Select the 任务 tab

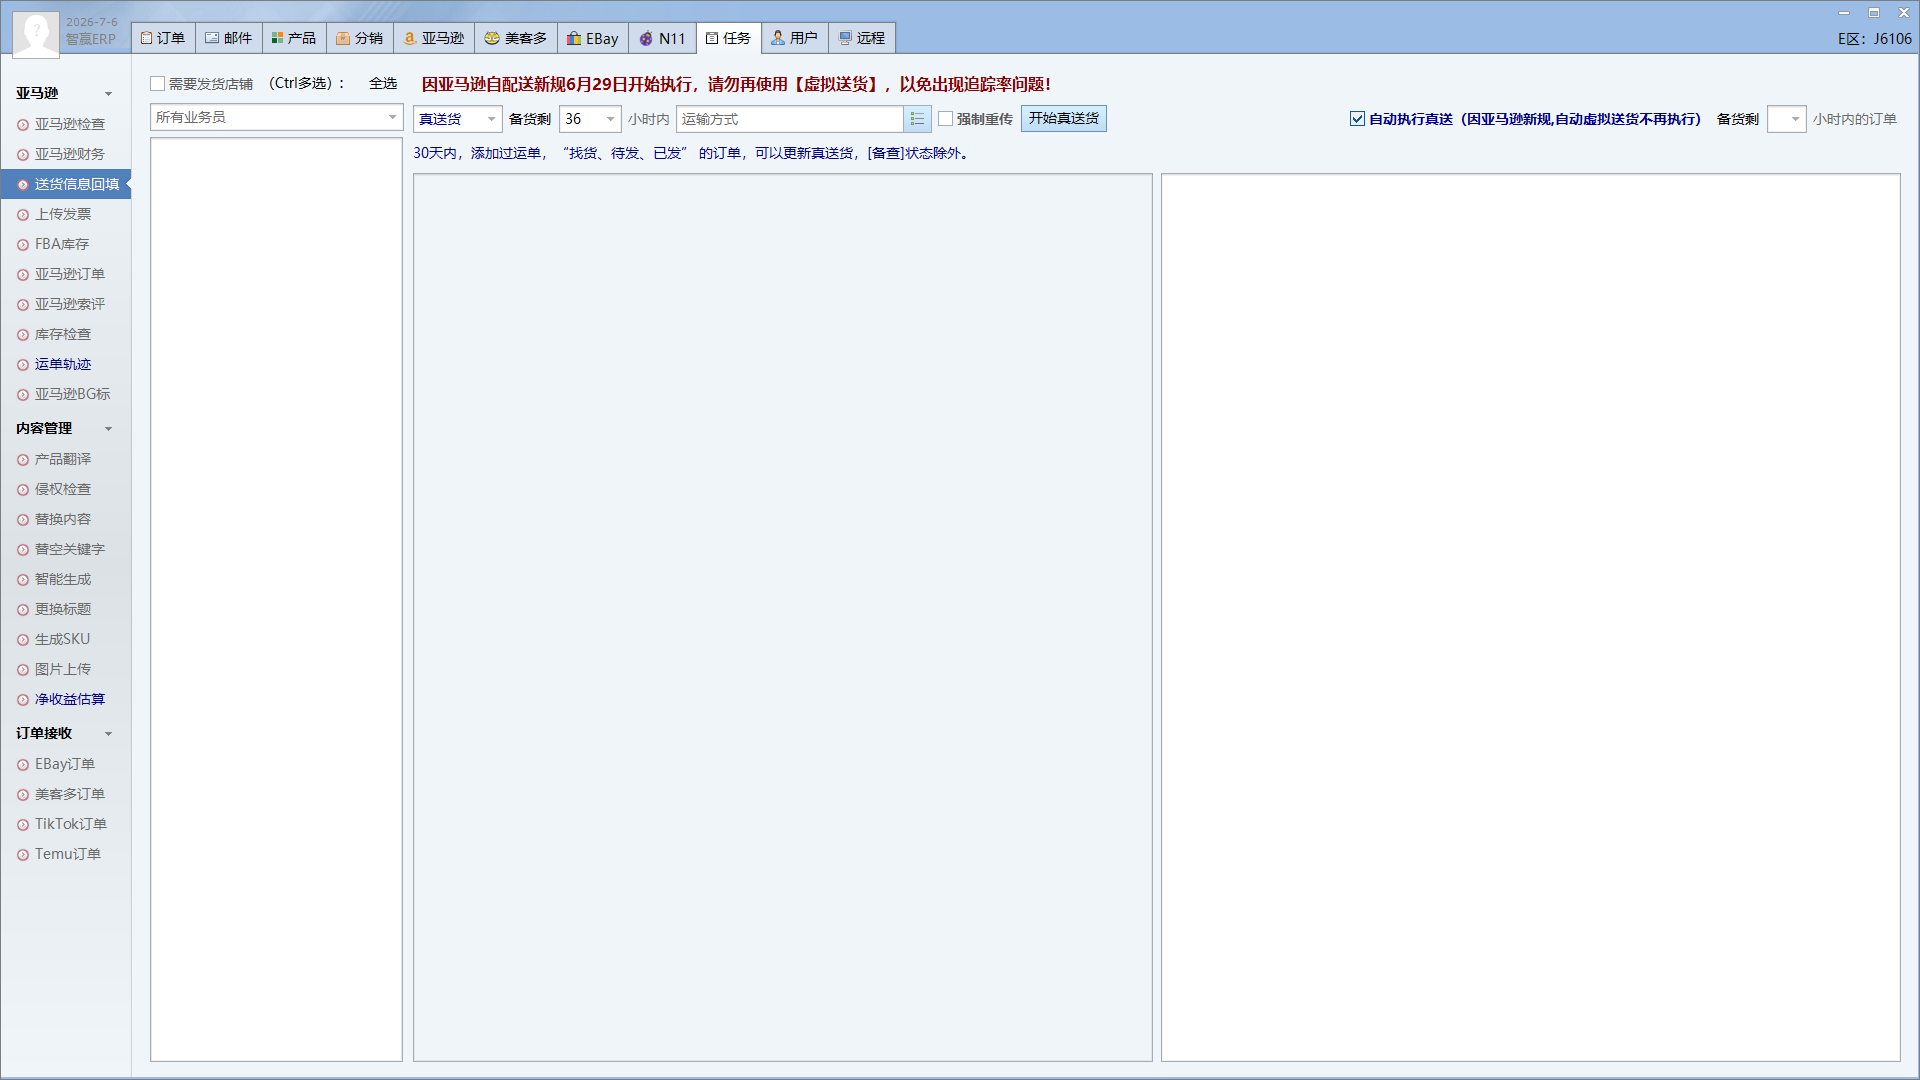click(x=729, y=38)
